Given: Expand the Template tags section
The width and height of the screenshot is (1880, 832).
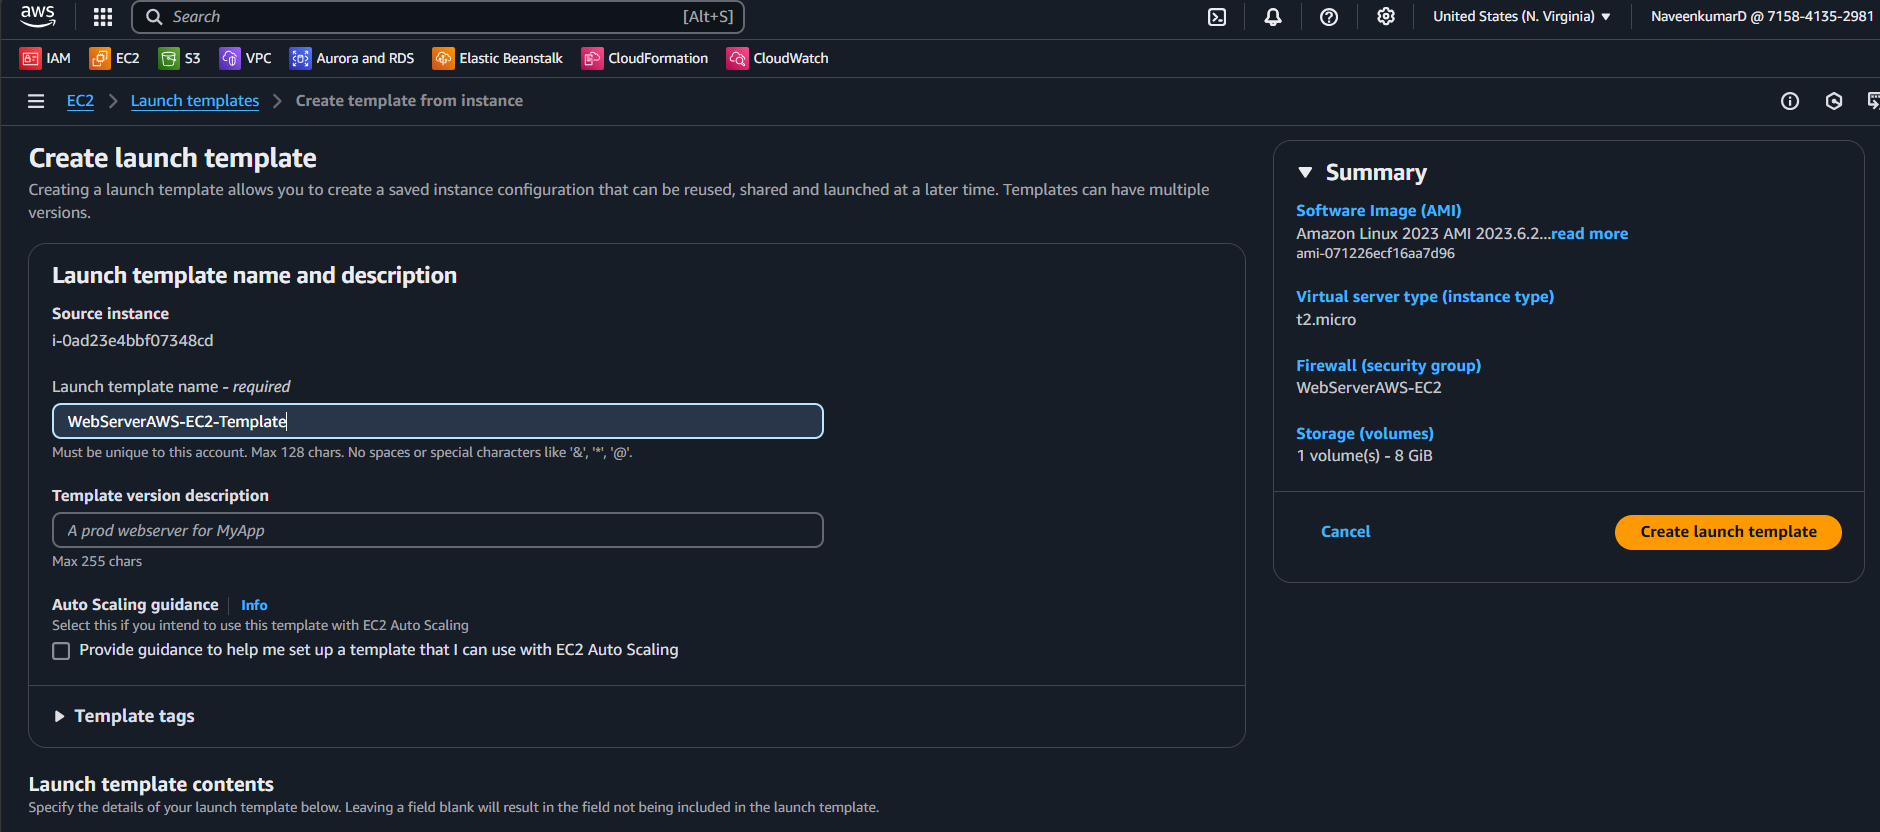Looking at the screenshot, I should (124, 716).
